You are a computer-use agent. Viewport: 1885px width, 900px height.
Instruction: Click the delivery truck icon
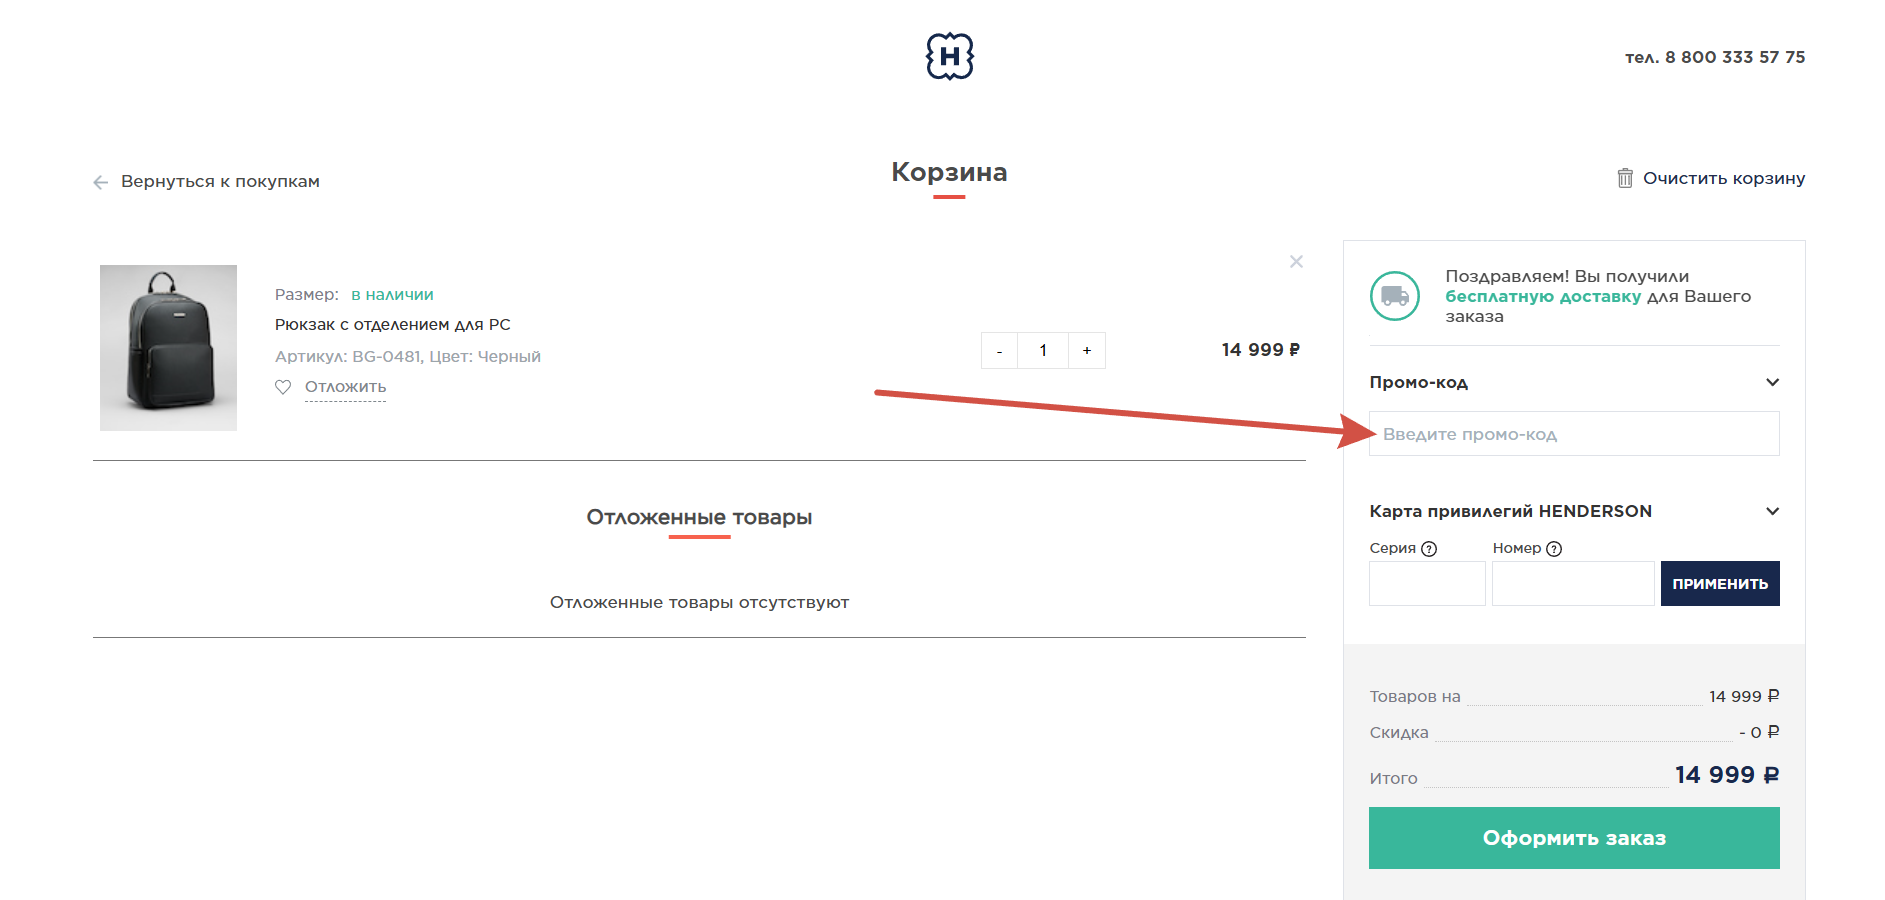point(1395,296)
